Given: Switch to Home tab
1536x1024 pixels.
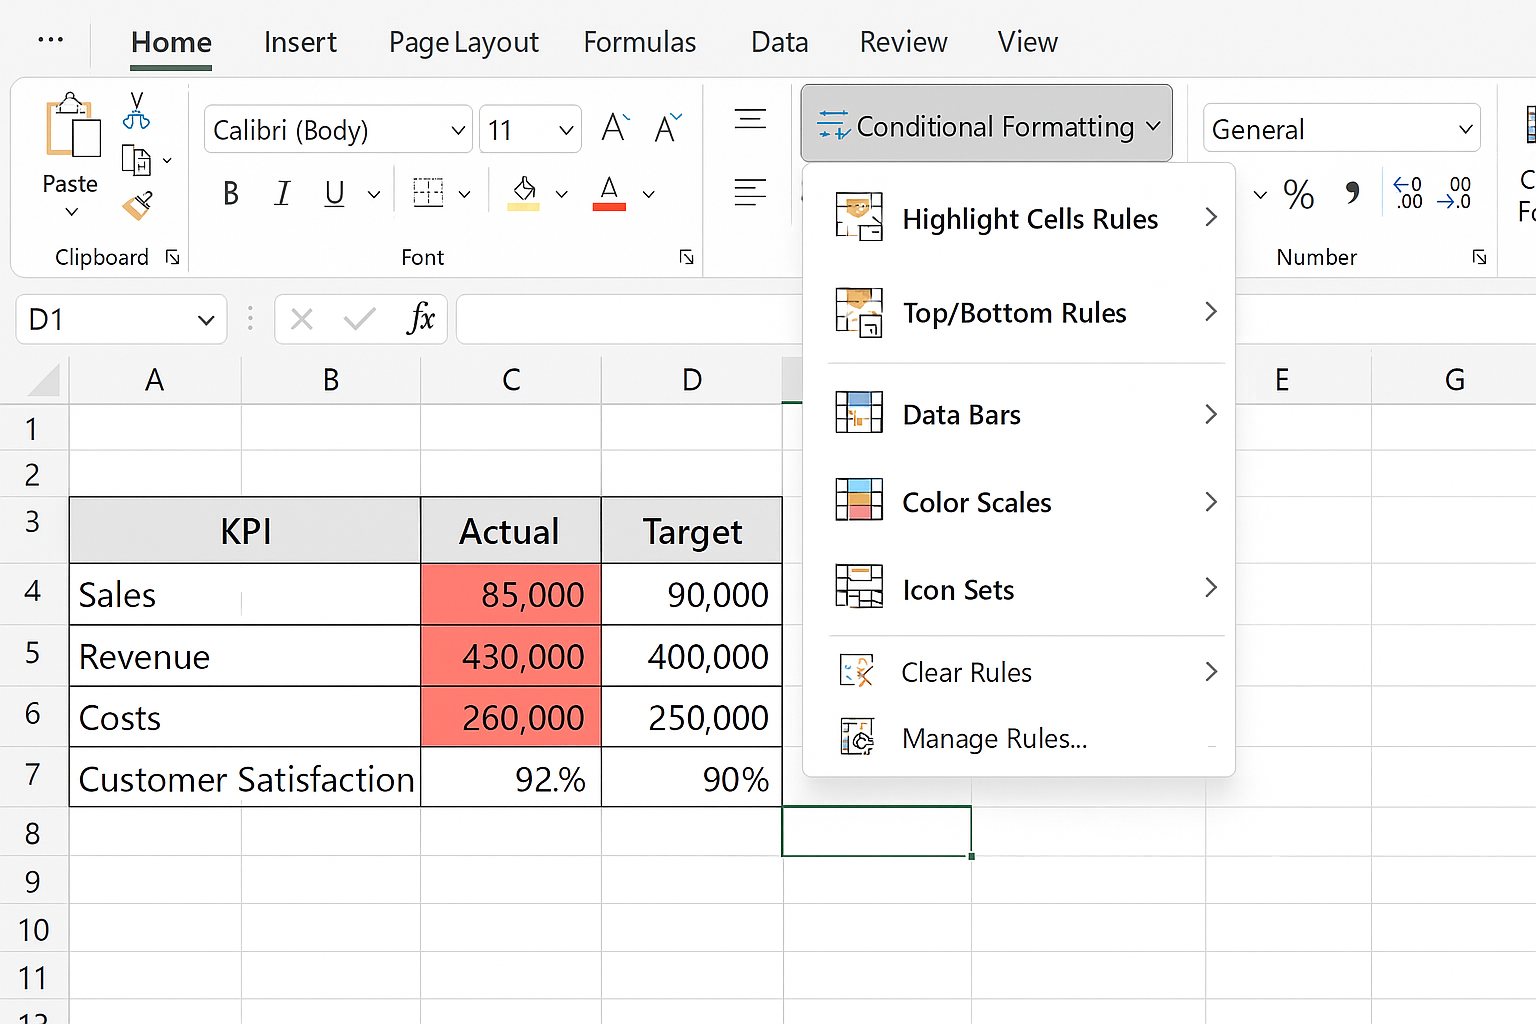Looking at the screenshot, I should coord(171,42).
